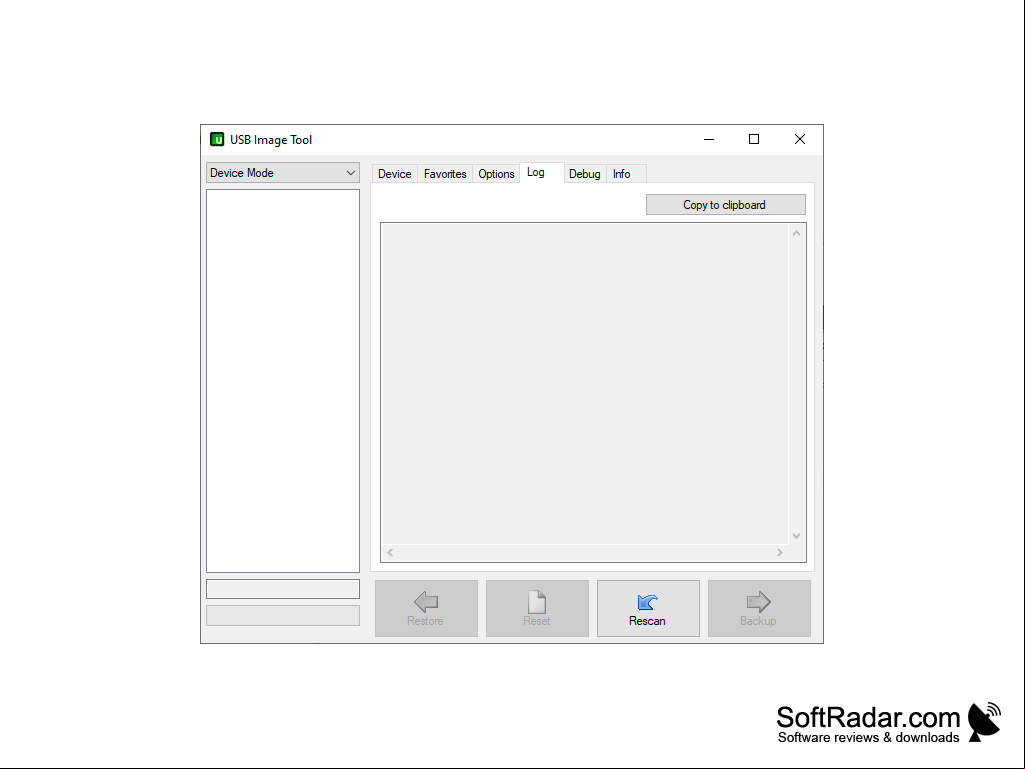Click the horizontal scrollbar left arrow
This screenshot has height=769, width=1025.
pos(390,553)
